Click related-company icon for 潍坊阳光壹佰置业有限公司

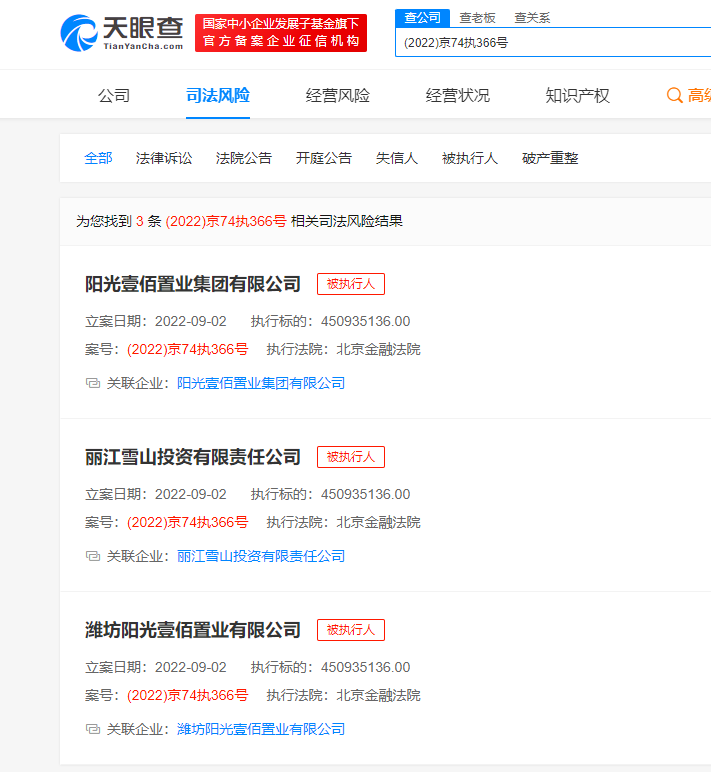tap(93, 729)
